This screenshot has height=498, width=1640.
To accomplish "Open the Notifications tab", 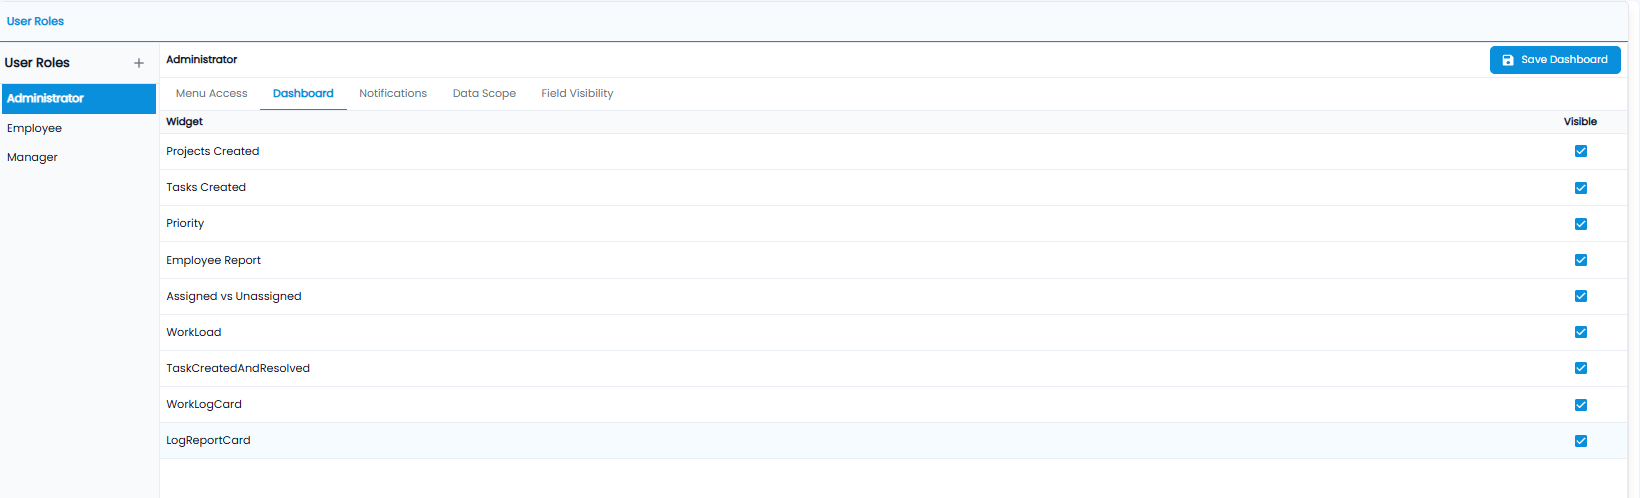I will click(x=393, y=93).
